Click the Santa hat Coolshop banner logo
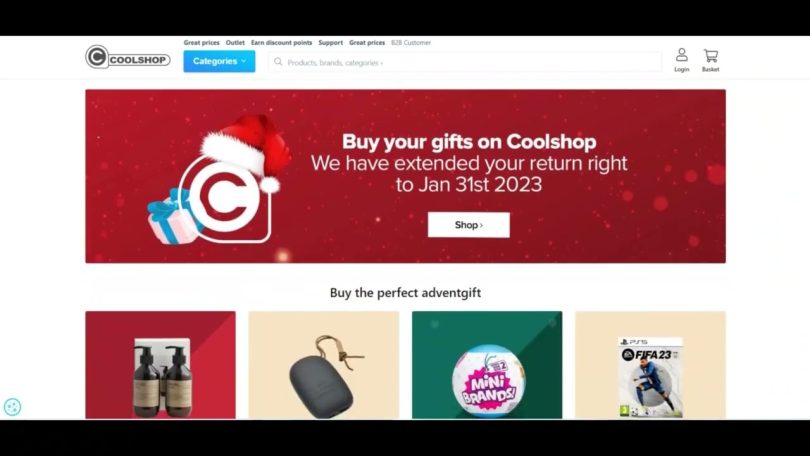The height and width of the screenshot is (456, 810). 222,181
